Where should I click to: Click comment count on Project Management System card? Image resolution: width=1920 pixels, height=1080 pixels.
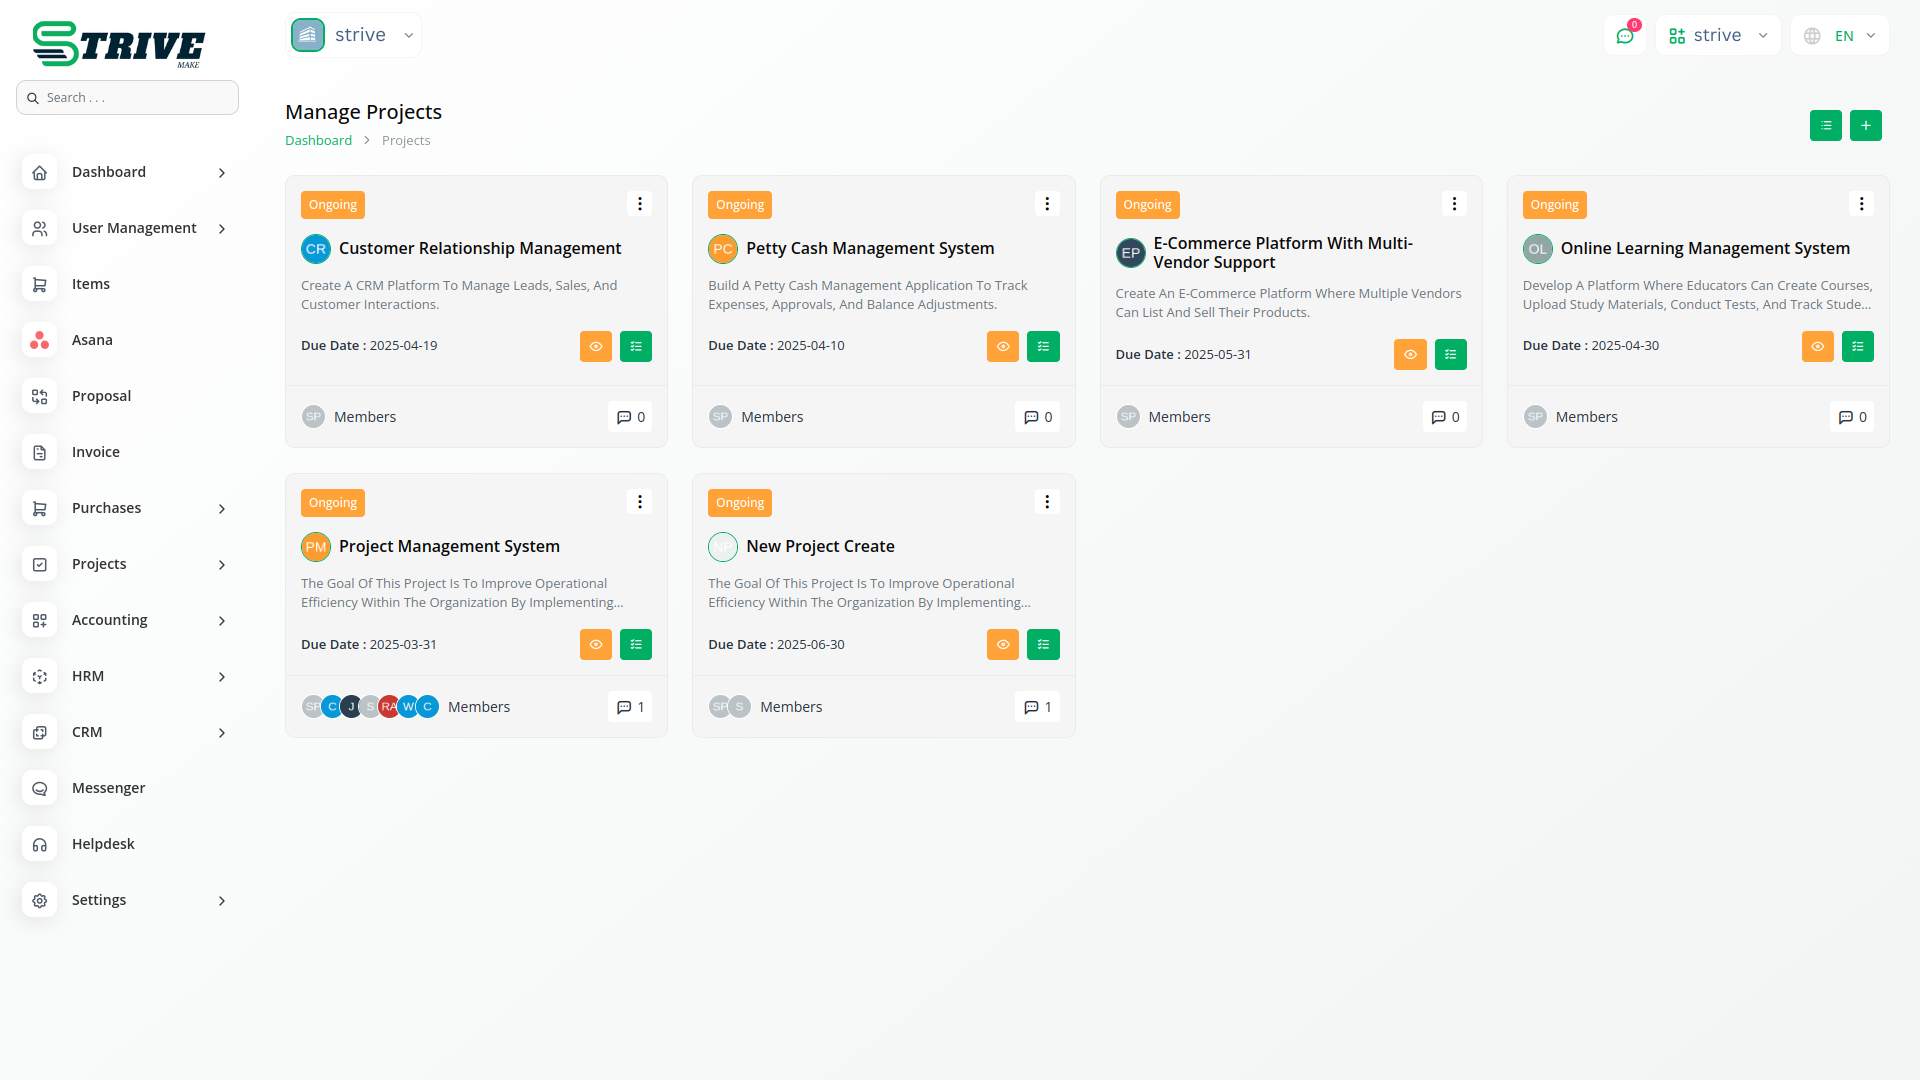[630, 707]
